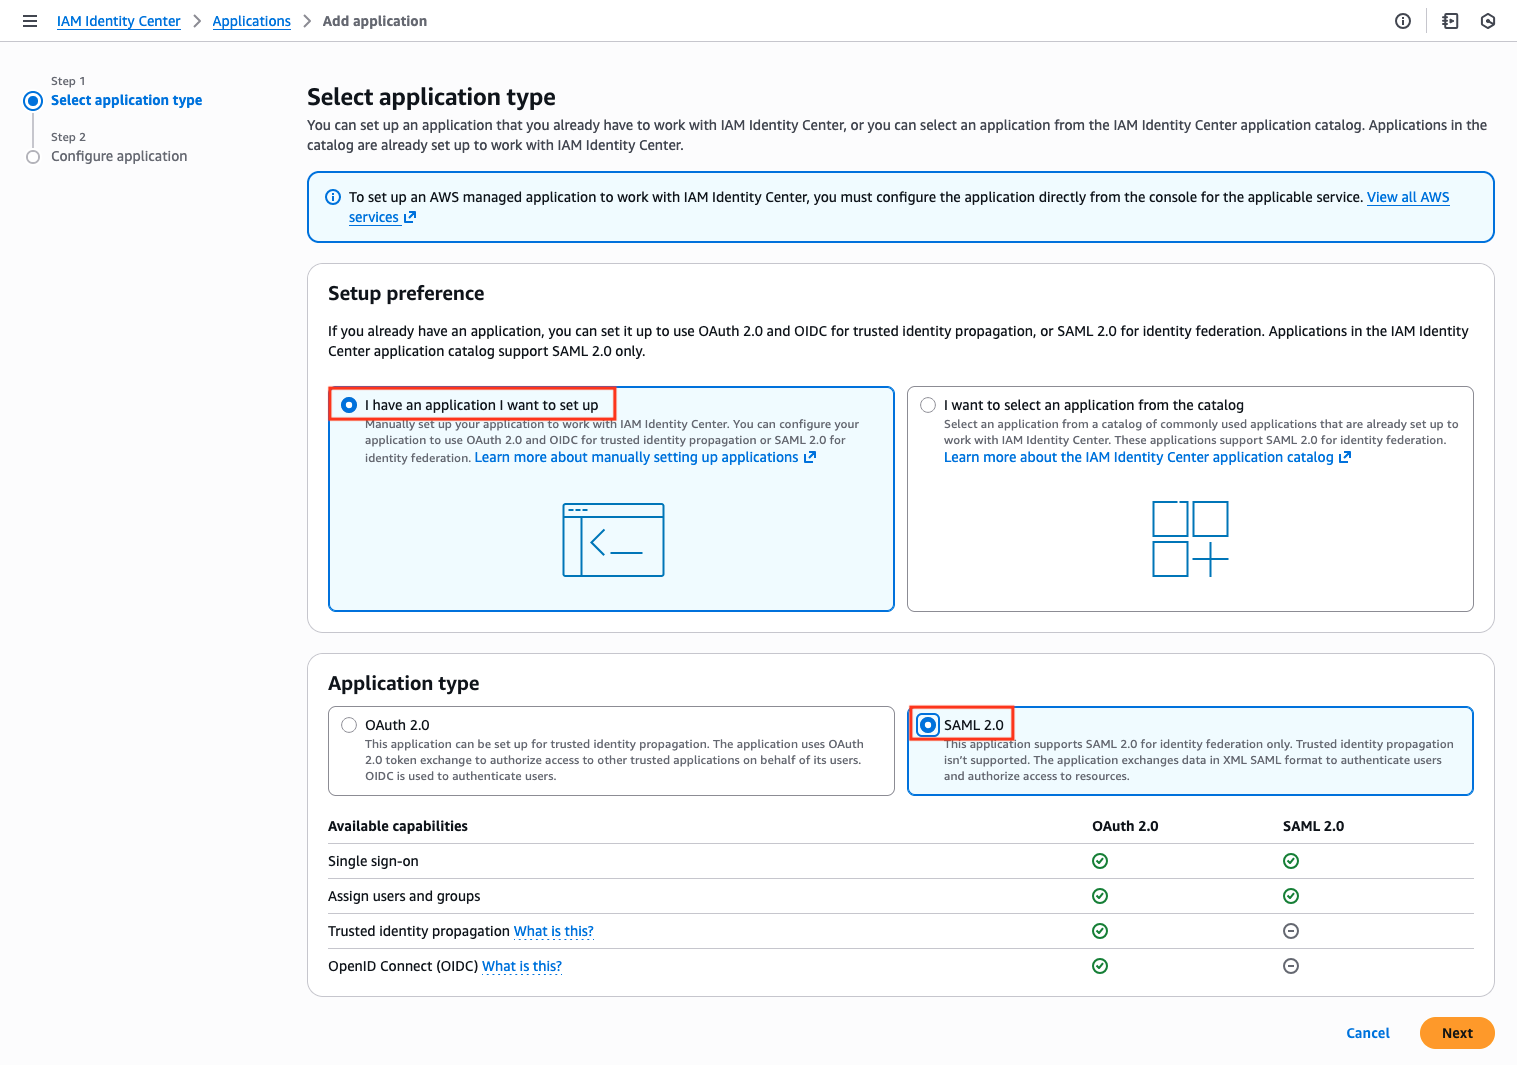The width and height of the screenshot is (1517, 1065).
Task: Click 'What is this?' beside Trusted identity propagation
Action: 554,931
